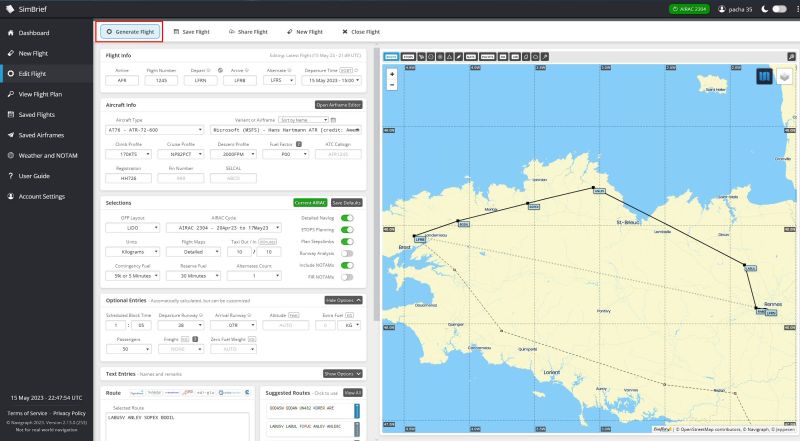This screenshot has height=441, width=800.
Task: Click the Generate Flight button
Action: click(131, 32)
